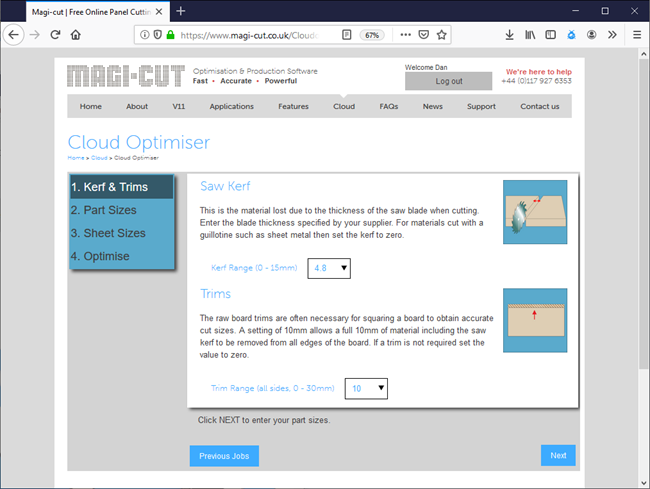Click the saw kerf illustration thumbnail
This screenshot has height=489, width=650.
click(x=534, y=212)
